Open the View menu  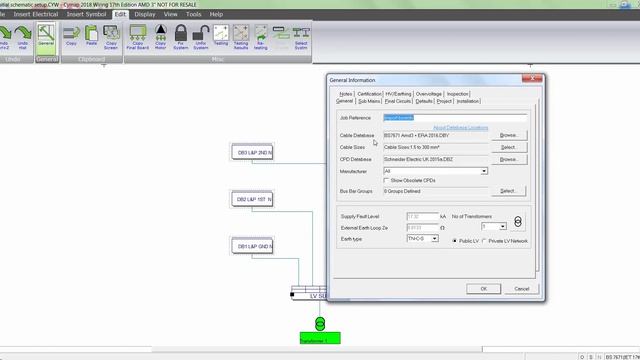coord(171,14)
